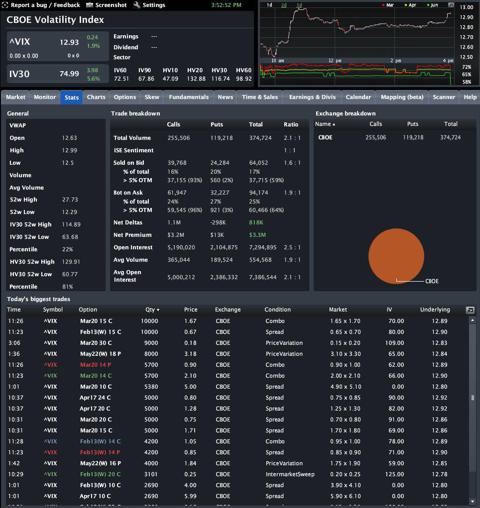The width and height of the screenshot is (480, 508).
Task: Sort trades by Time column header
Action: click(14, 310)
